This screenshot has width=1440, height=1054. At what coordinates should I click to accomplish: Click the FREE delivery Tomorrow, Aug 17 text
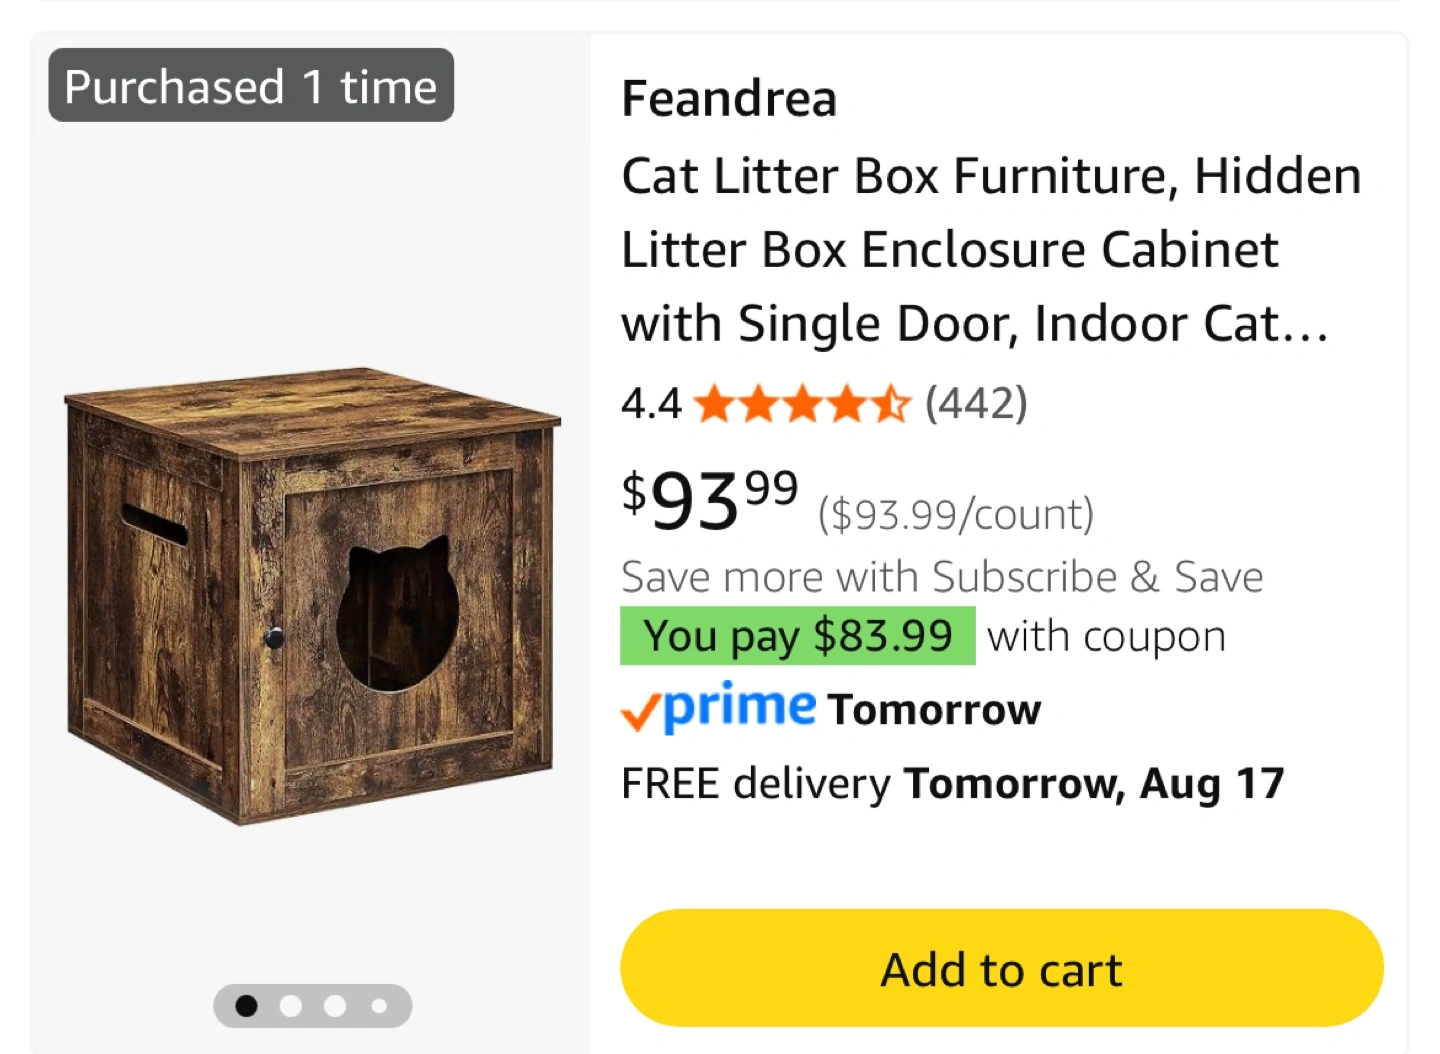952,784
